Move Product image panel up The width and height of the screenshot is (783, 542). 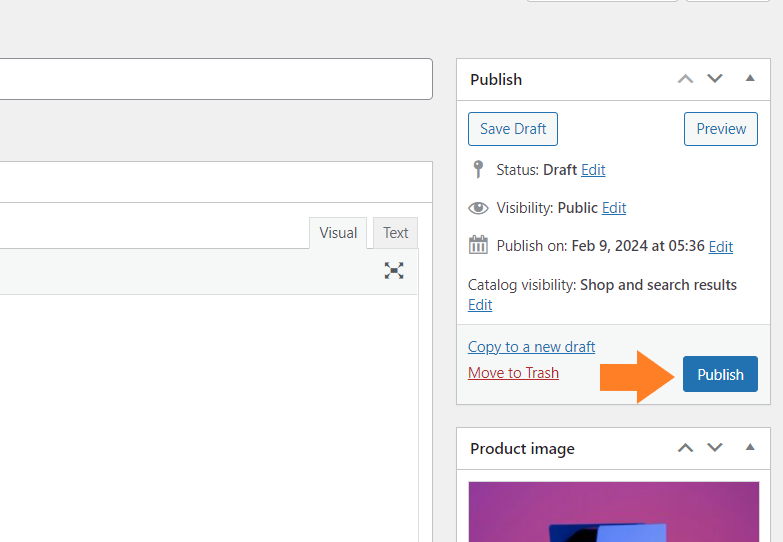click(x=685, y=448)
